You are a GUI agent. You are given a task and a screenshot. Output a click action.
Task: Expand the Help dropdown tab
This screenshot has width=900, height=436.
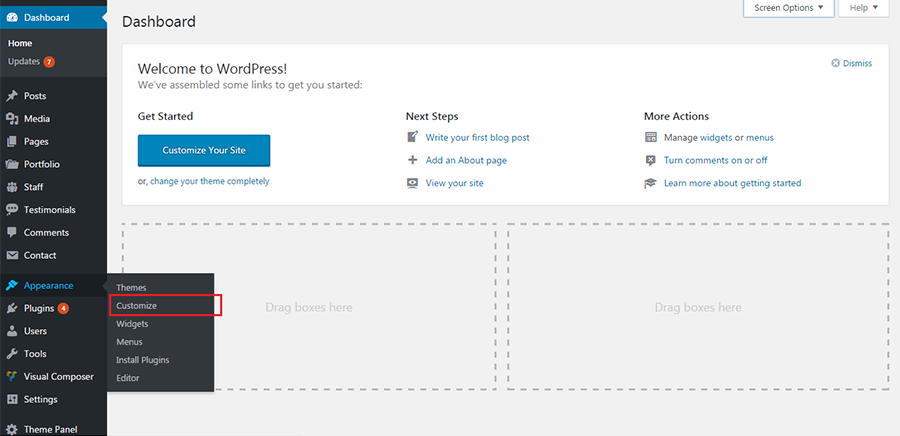tap(864, 8)
